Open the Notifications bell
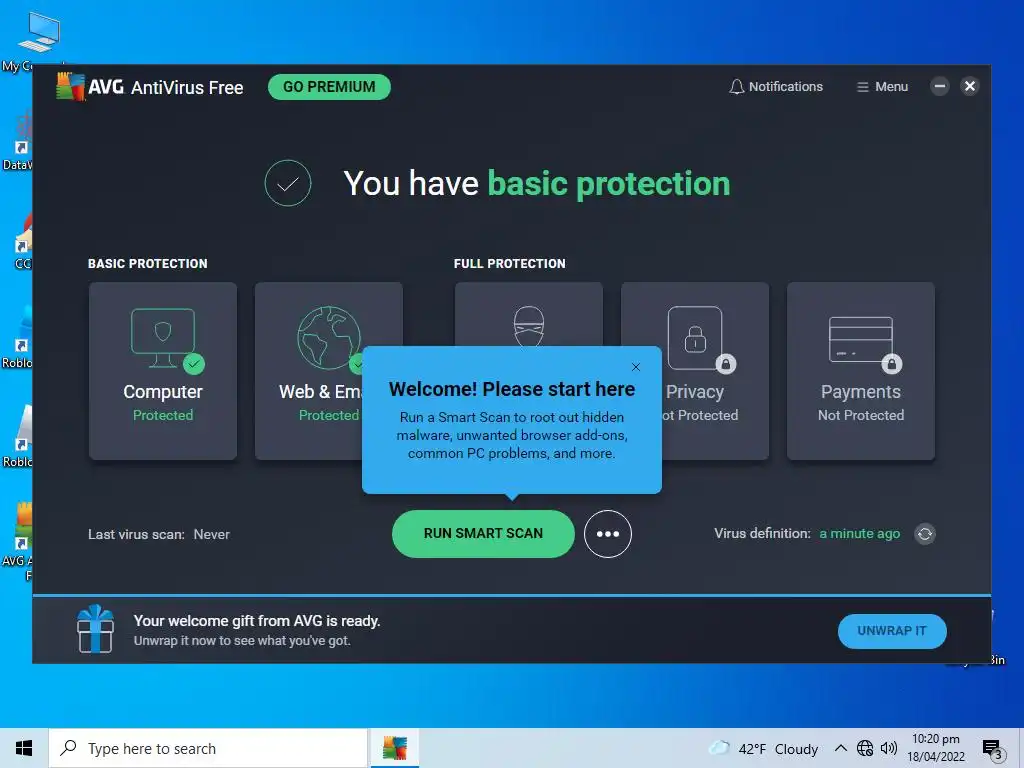 point(776,87)
